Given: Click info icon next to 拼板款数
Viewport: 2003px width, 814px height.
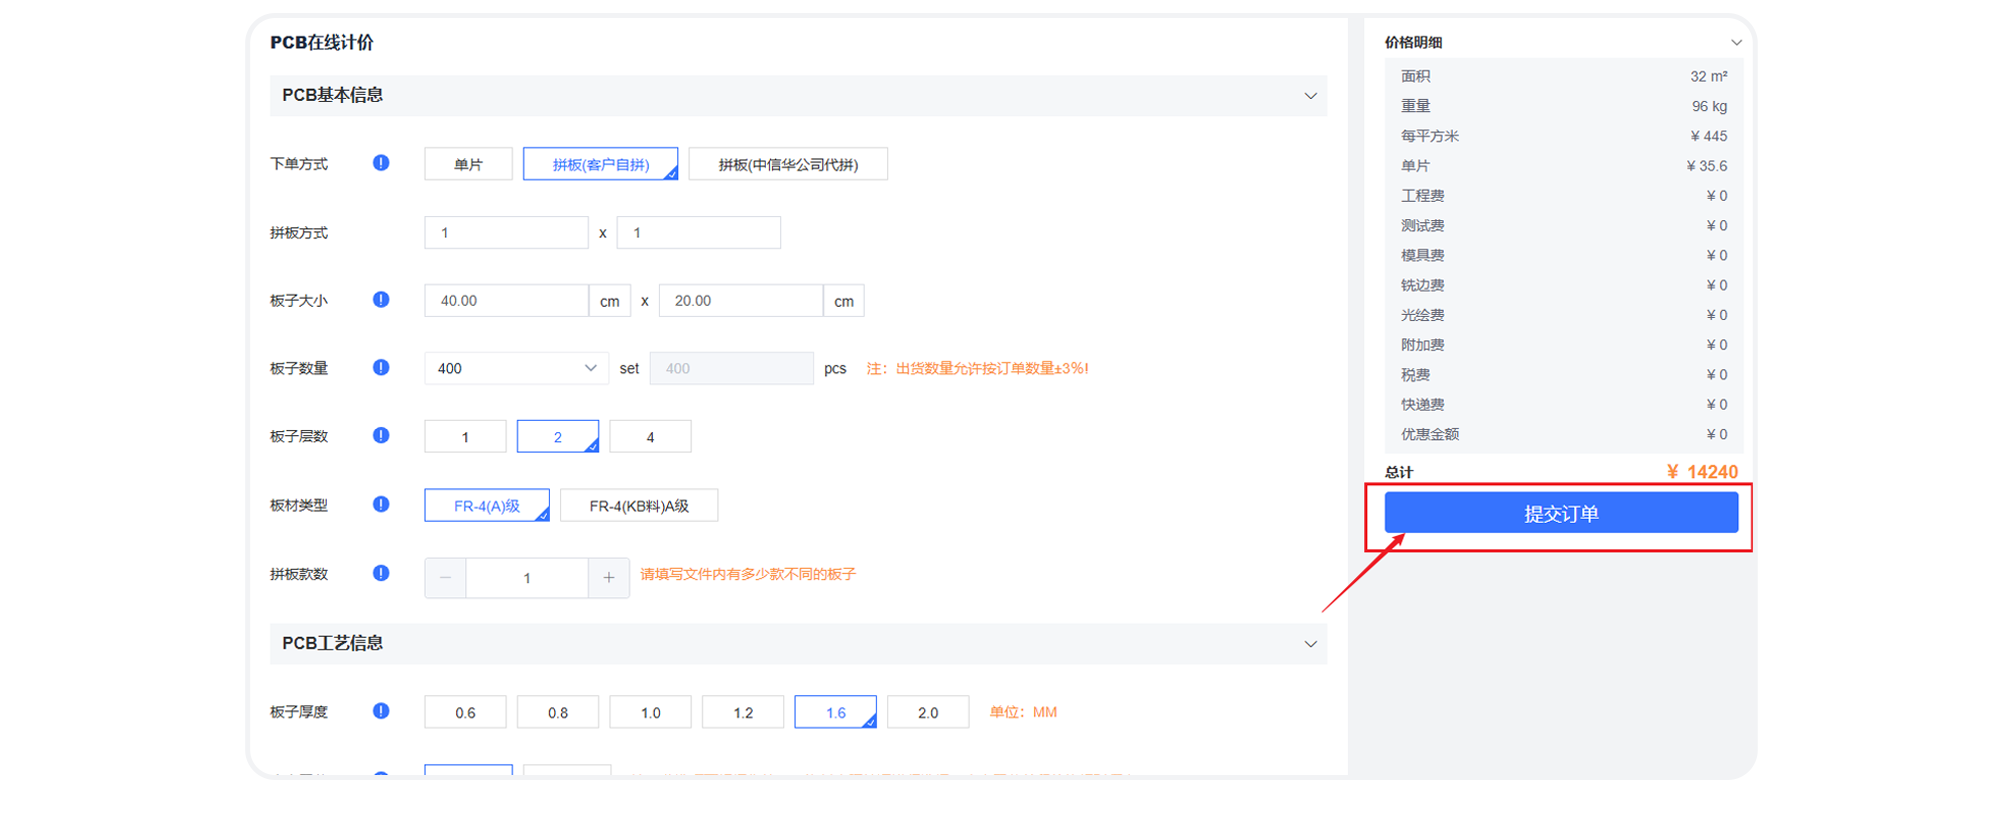Looking at the screenshot, I should tap(381, 574).
